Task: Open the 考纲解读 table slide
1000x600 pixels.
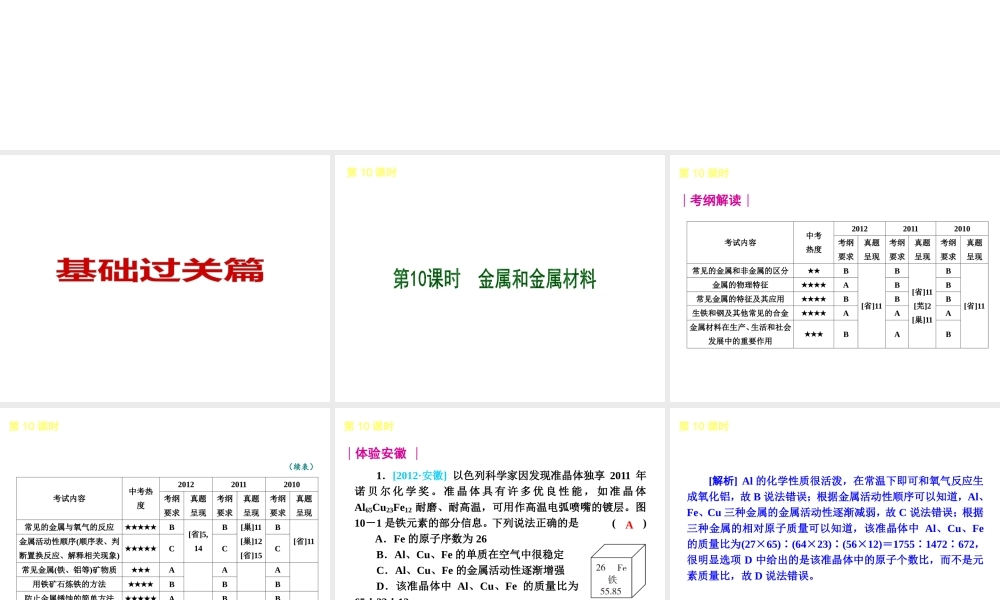Action: 835,278
